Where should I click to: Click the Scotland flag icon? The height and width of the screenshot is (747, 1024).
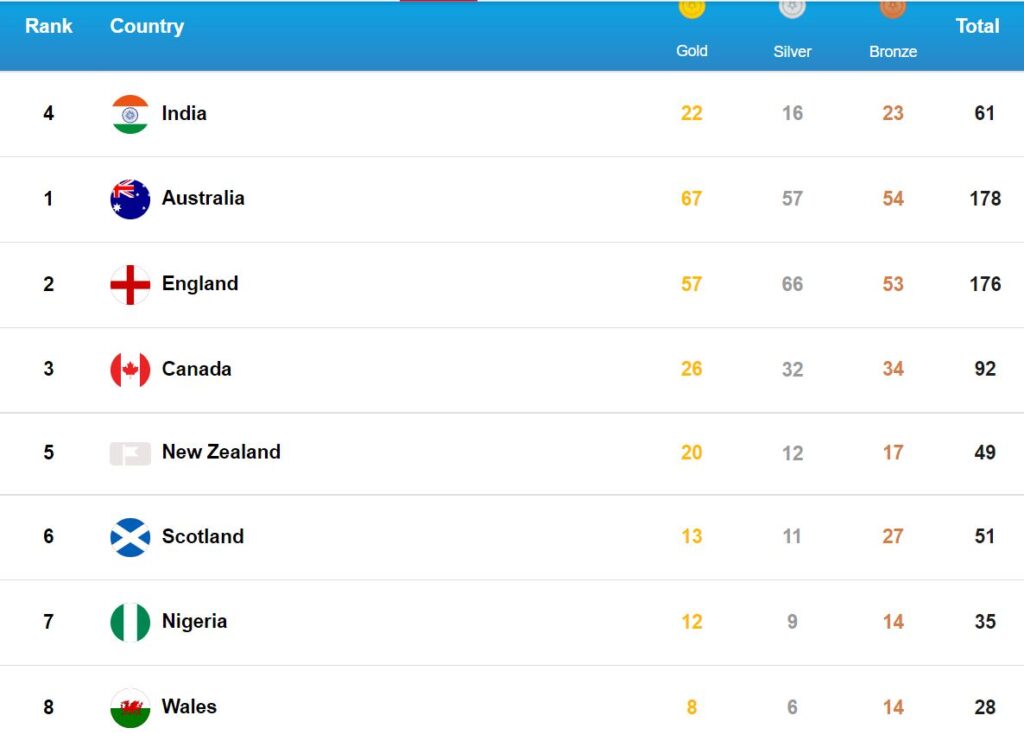pos(130,537)
